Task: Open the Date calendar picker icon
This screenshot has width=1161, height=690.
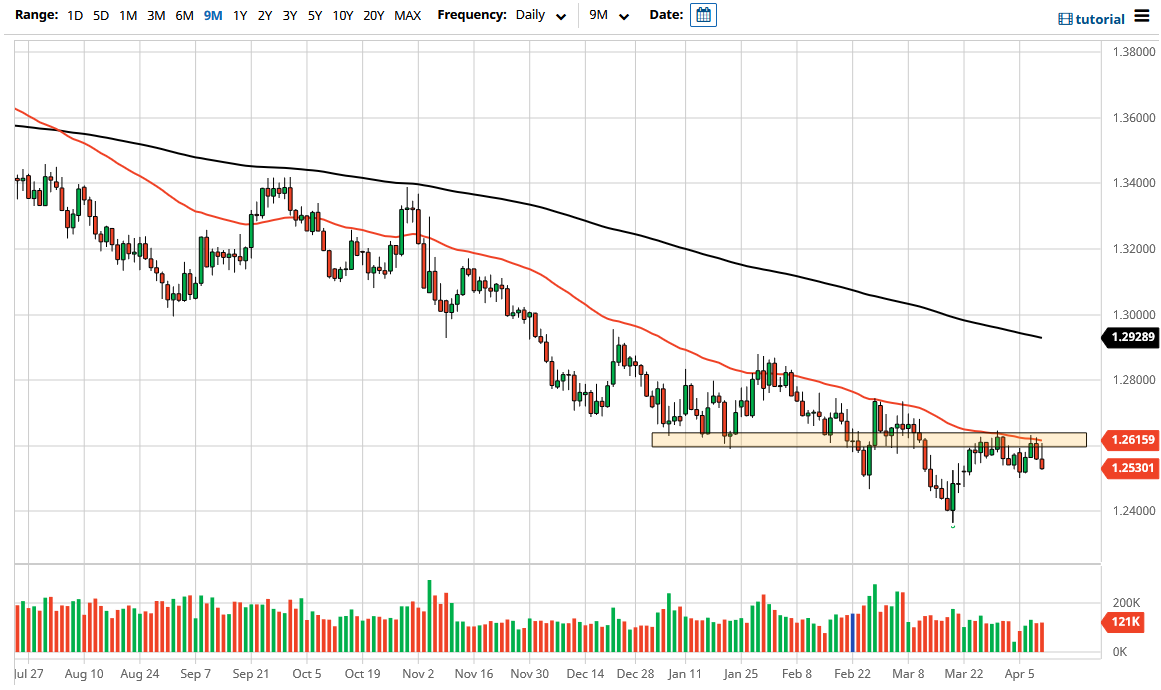Action: [x=703, y=14]
